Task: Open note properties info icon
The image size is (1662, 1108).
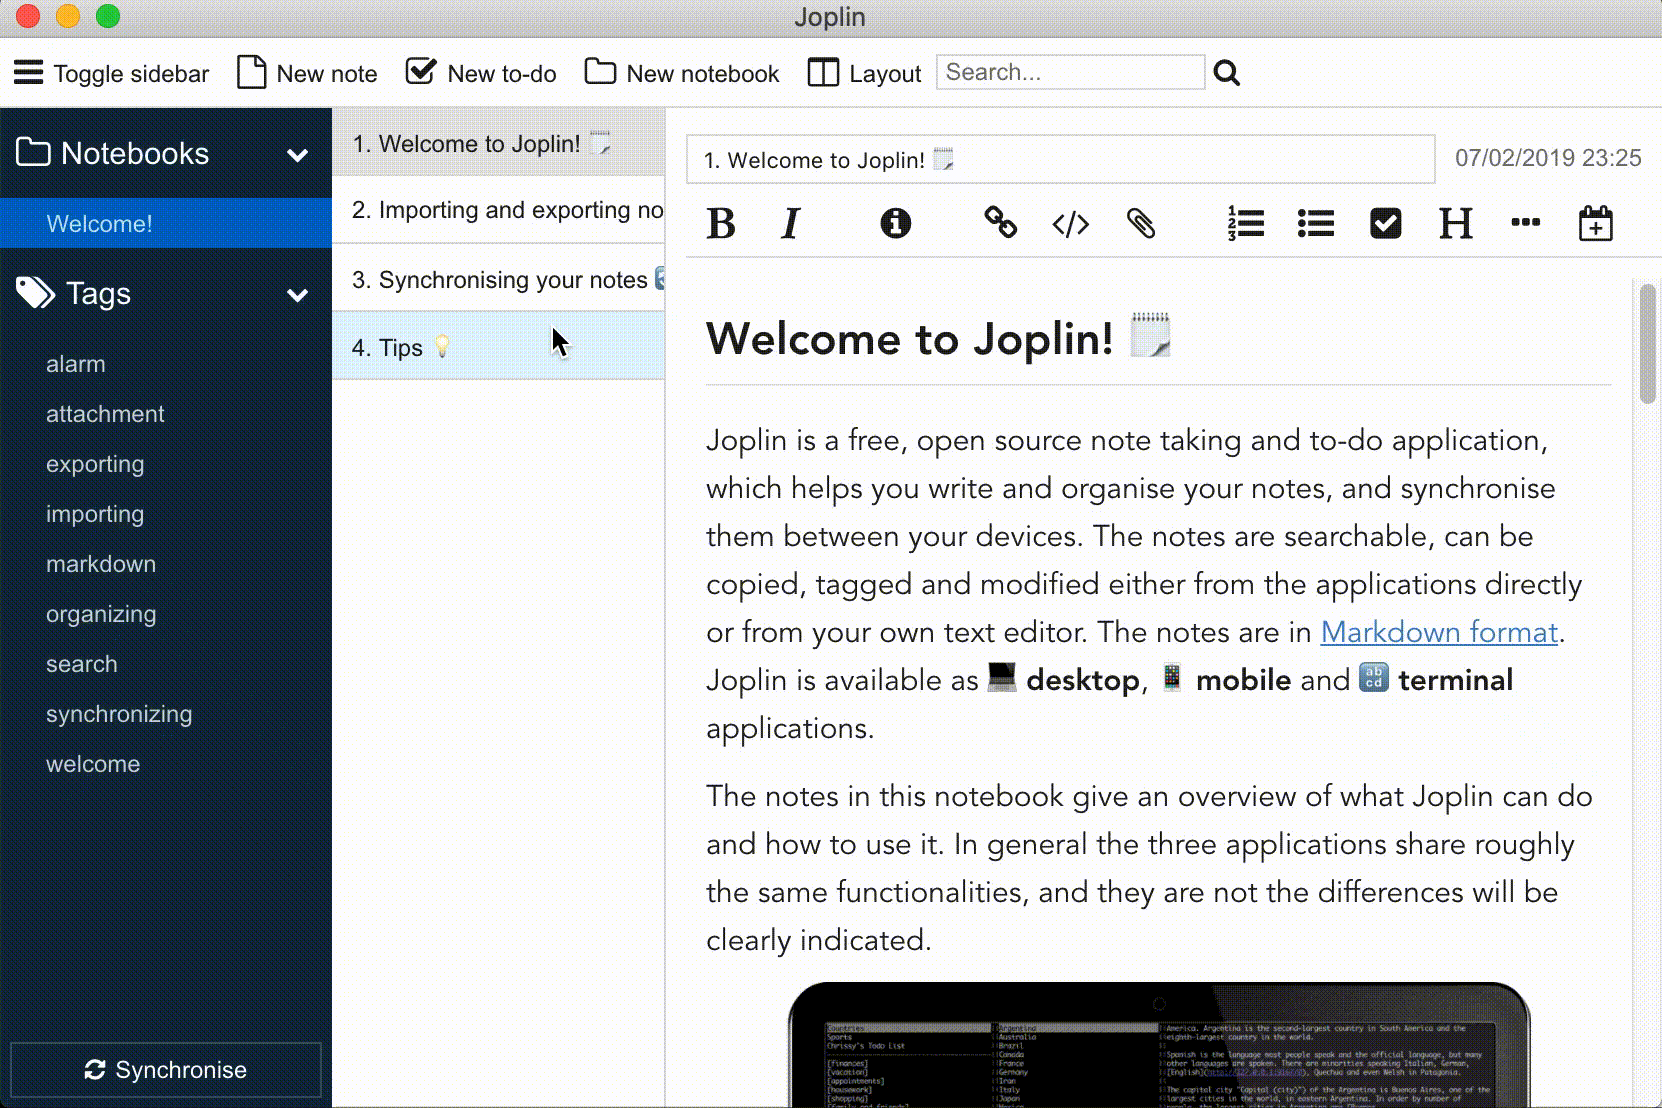Action: coord(895,223)
